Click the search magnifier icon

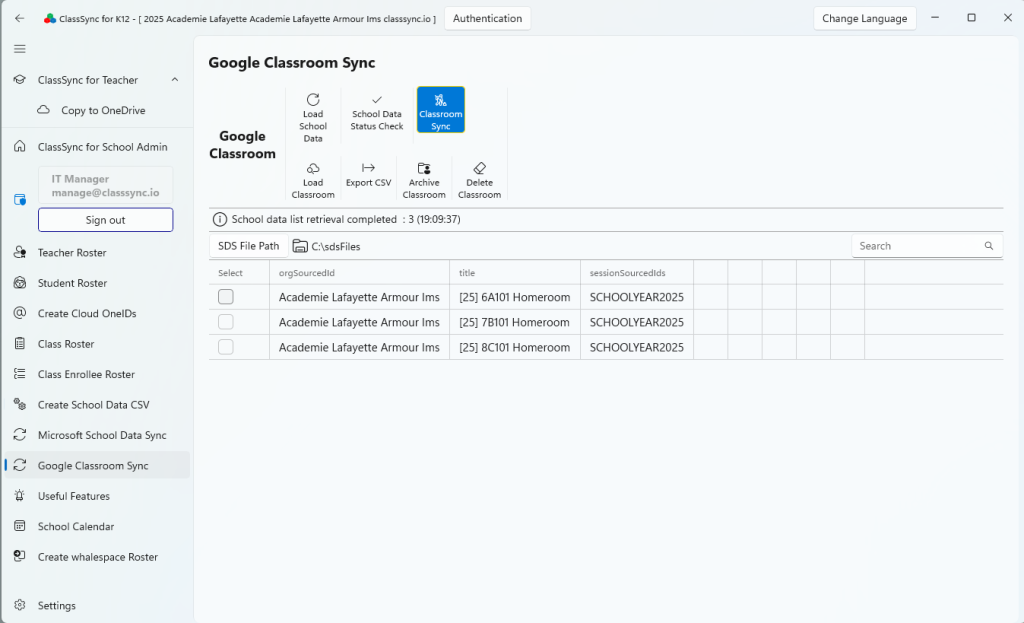pos(989,246)
